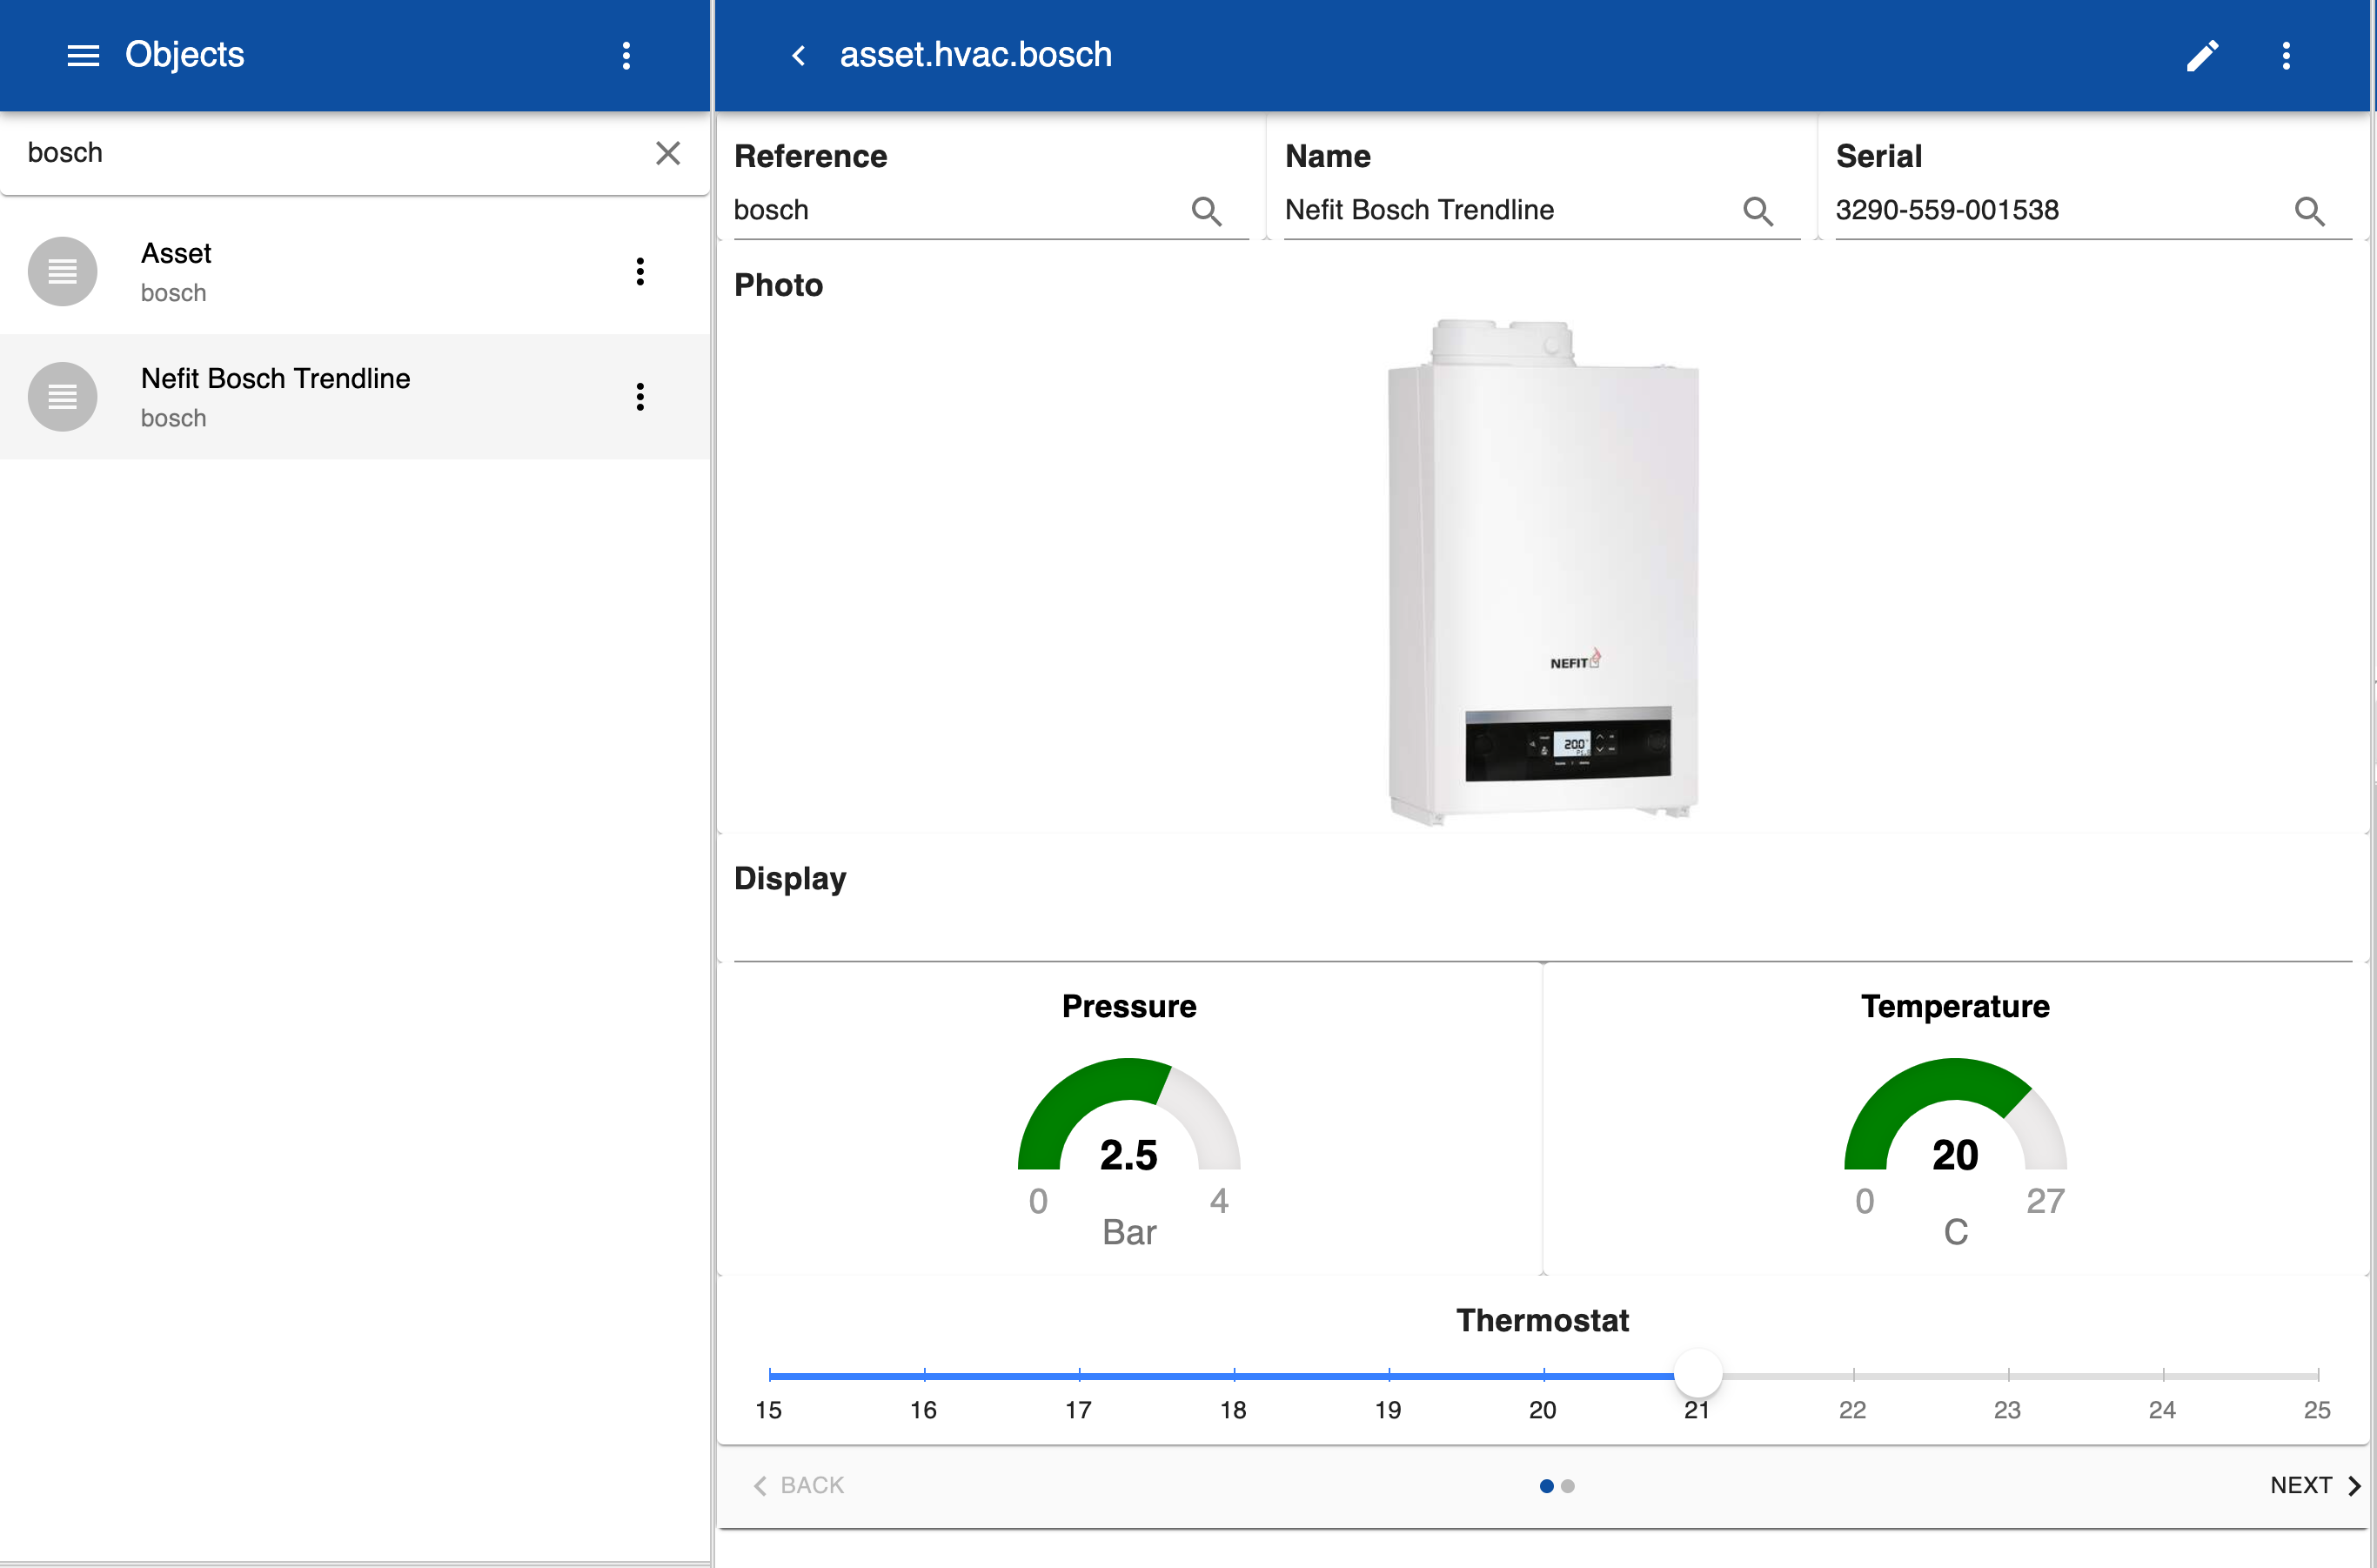
Task: Click the thermostat tick label 25
Action: tap(2317, 1411)
